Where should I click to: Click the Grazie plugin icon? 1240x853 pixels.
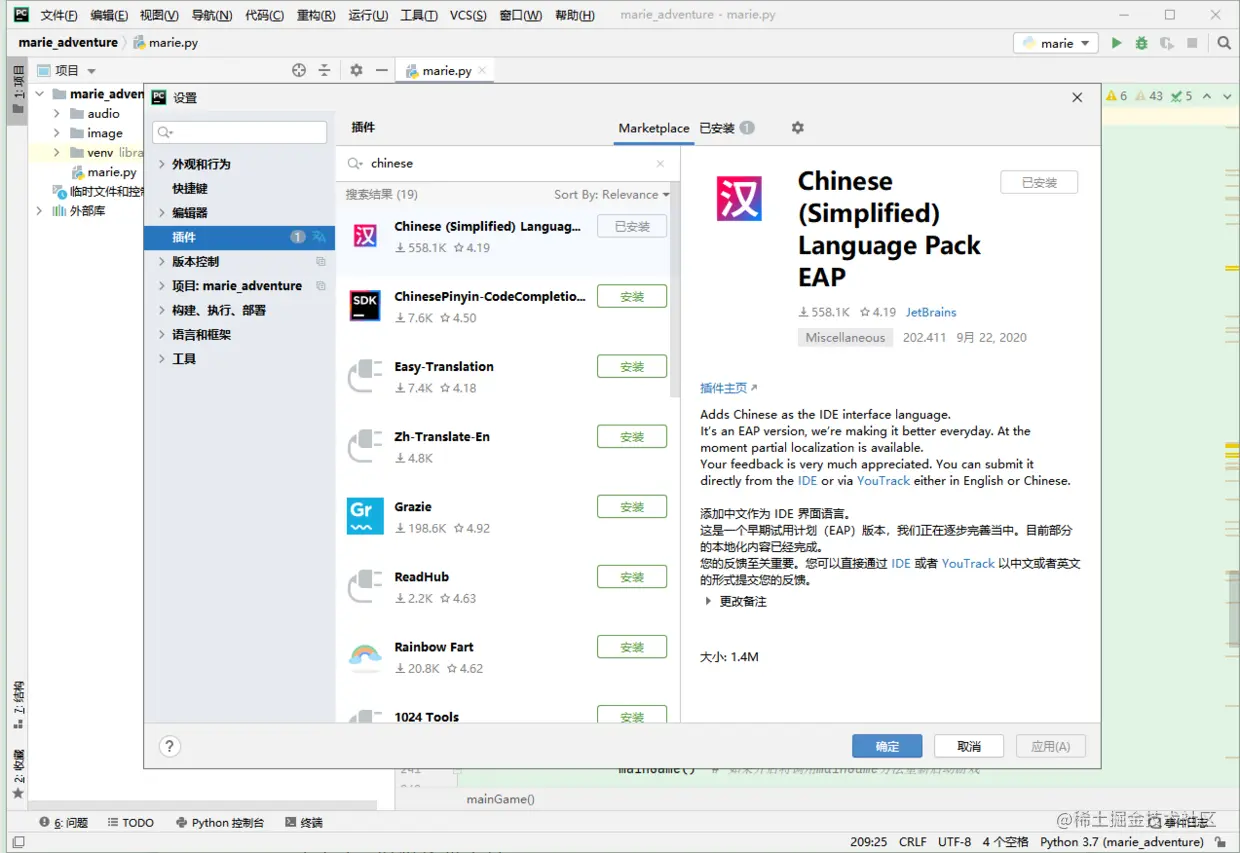click(x=365, y=516)
